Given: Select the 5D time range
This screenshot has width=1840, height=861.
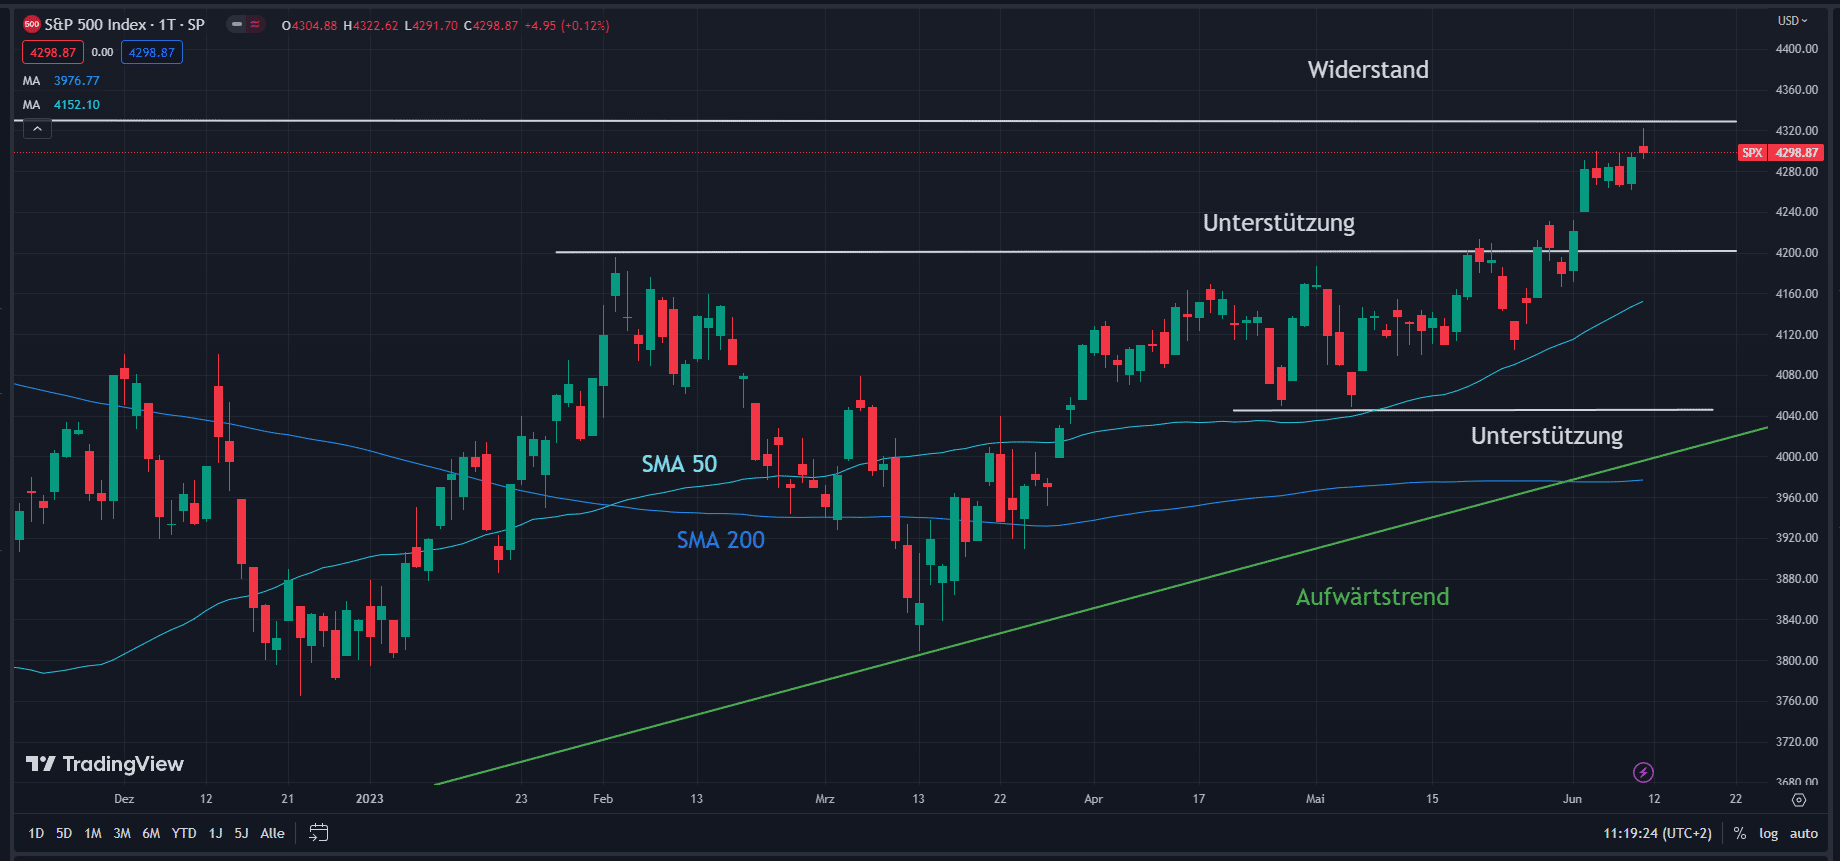Looking at the screenshot, I should click(x=64, y=833).
